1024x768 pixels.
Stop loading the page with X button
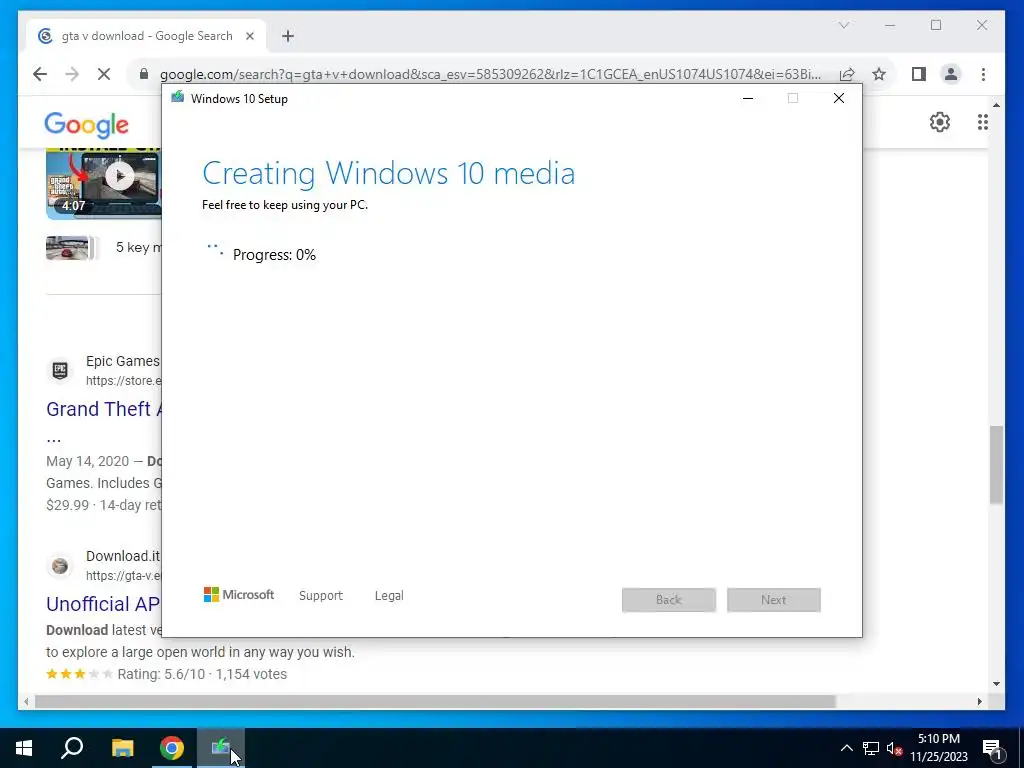pyautogui.click(x=104, y=74)
